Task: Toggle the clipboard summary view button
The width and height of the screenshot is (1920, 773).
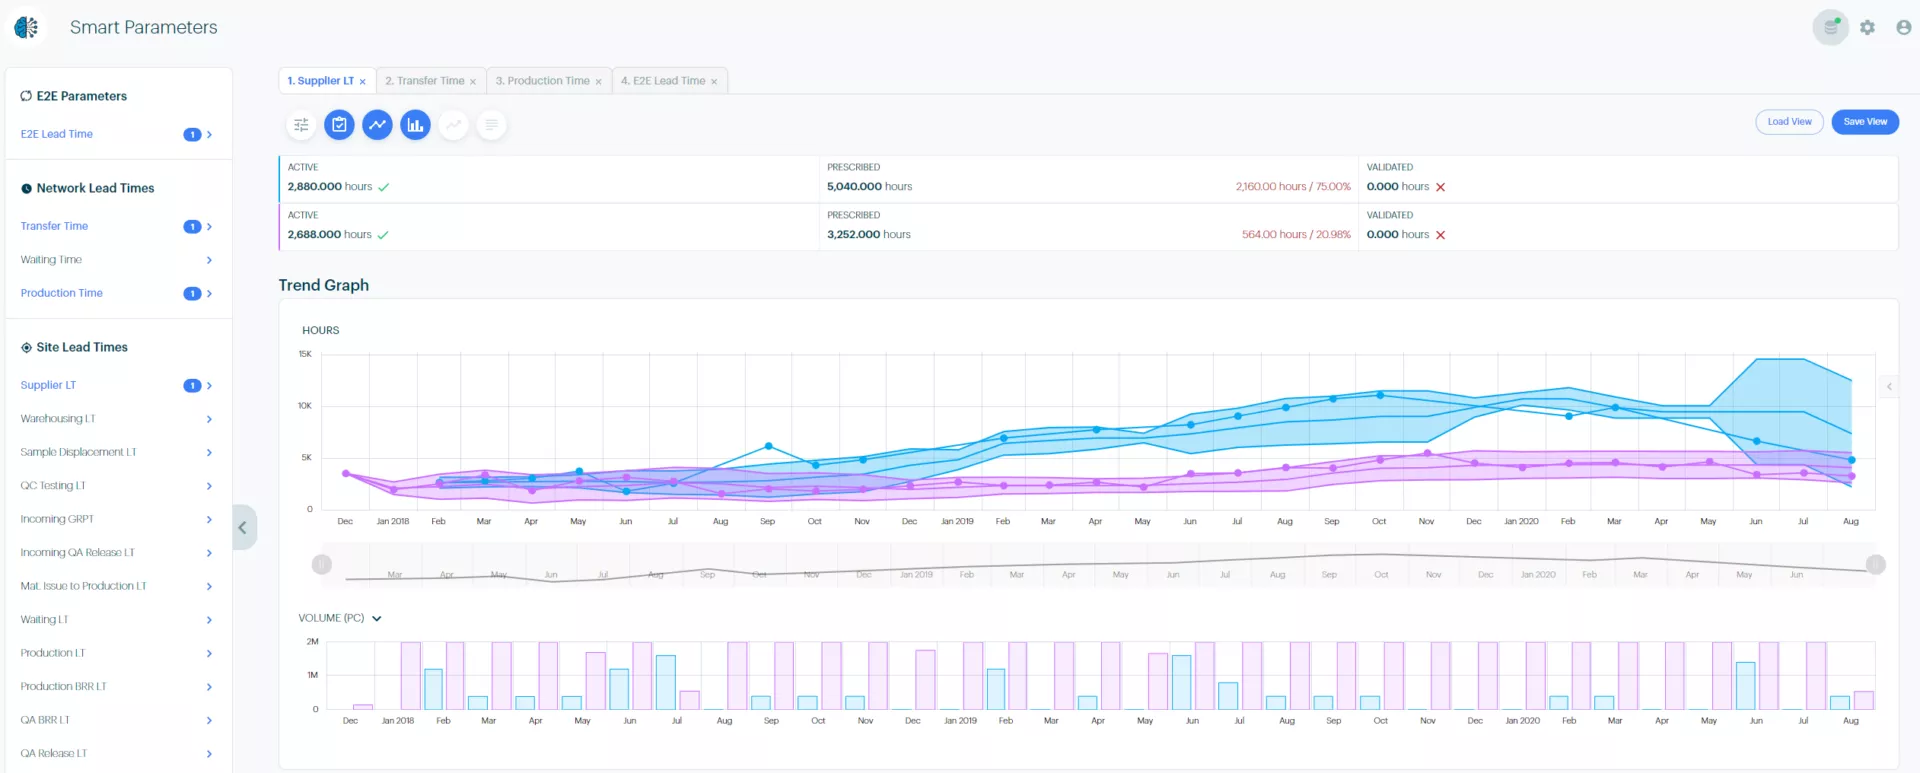Action: coord(339,125)
